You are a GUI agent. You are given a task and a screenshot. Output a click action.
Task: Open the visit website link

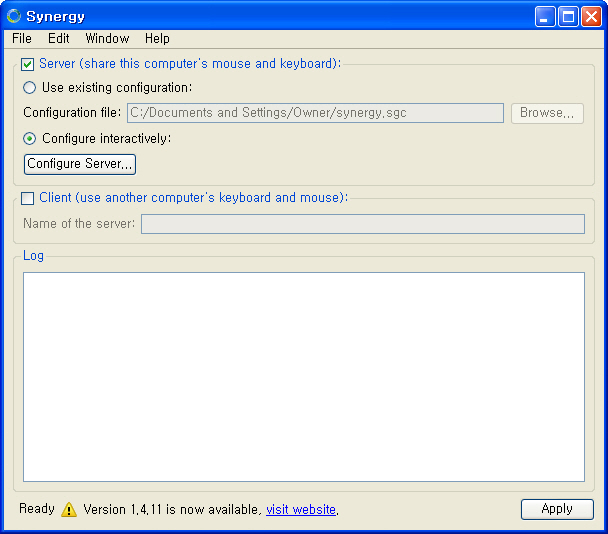(301, 509)
